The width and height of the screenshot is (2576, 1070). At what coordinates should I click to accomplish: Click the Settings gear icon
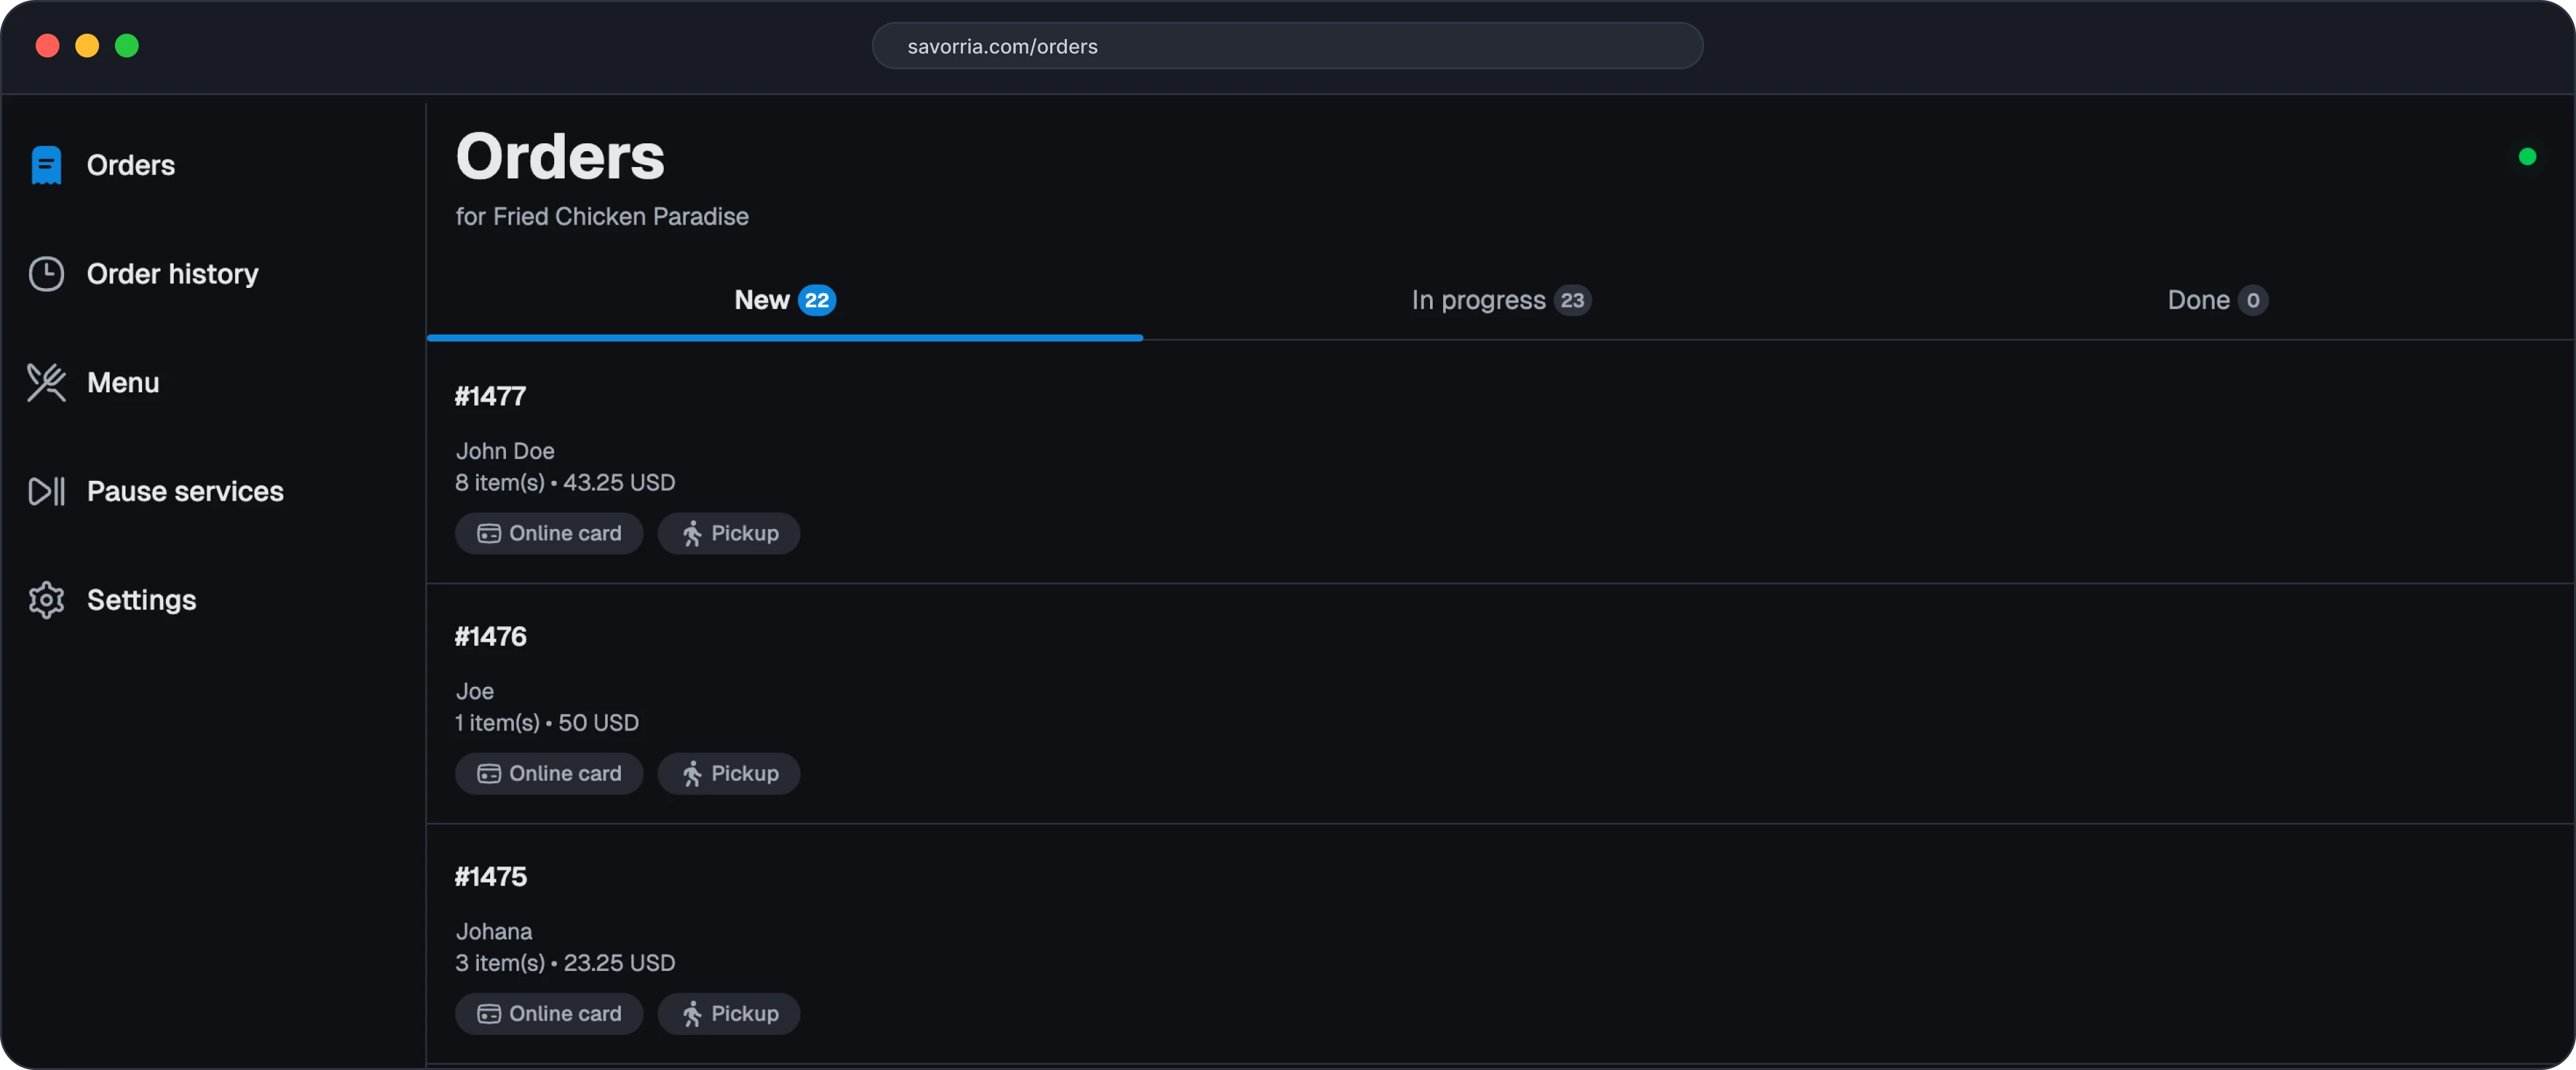tap(46, 600)
